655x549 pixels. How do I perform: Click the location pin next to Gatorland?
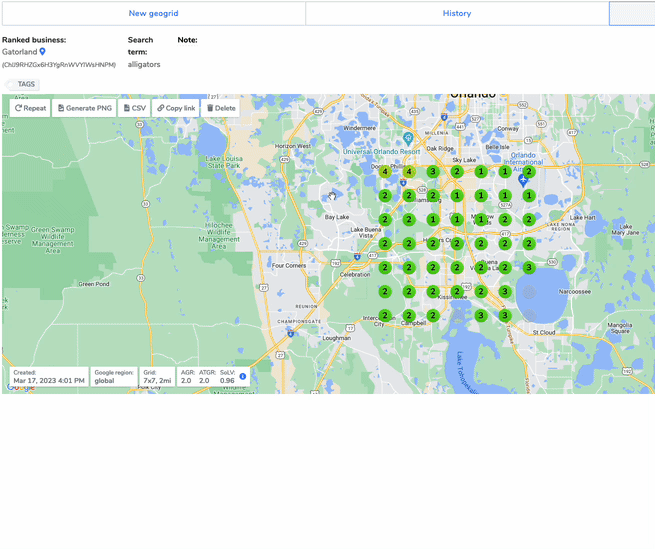tap(42, 52)
